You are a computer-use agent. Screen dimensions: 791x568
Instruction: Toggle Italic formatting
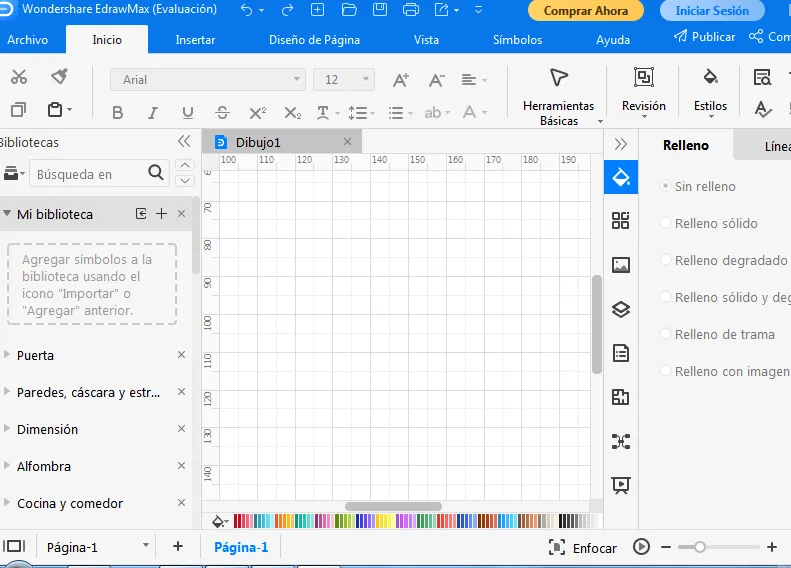point(152,112)
